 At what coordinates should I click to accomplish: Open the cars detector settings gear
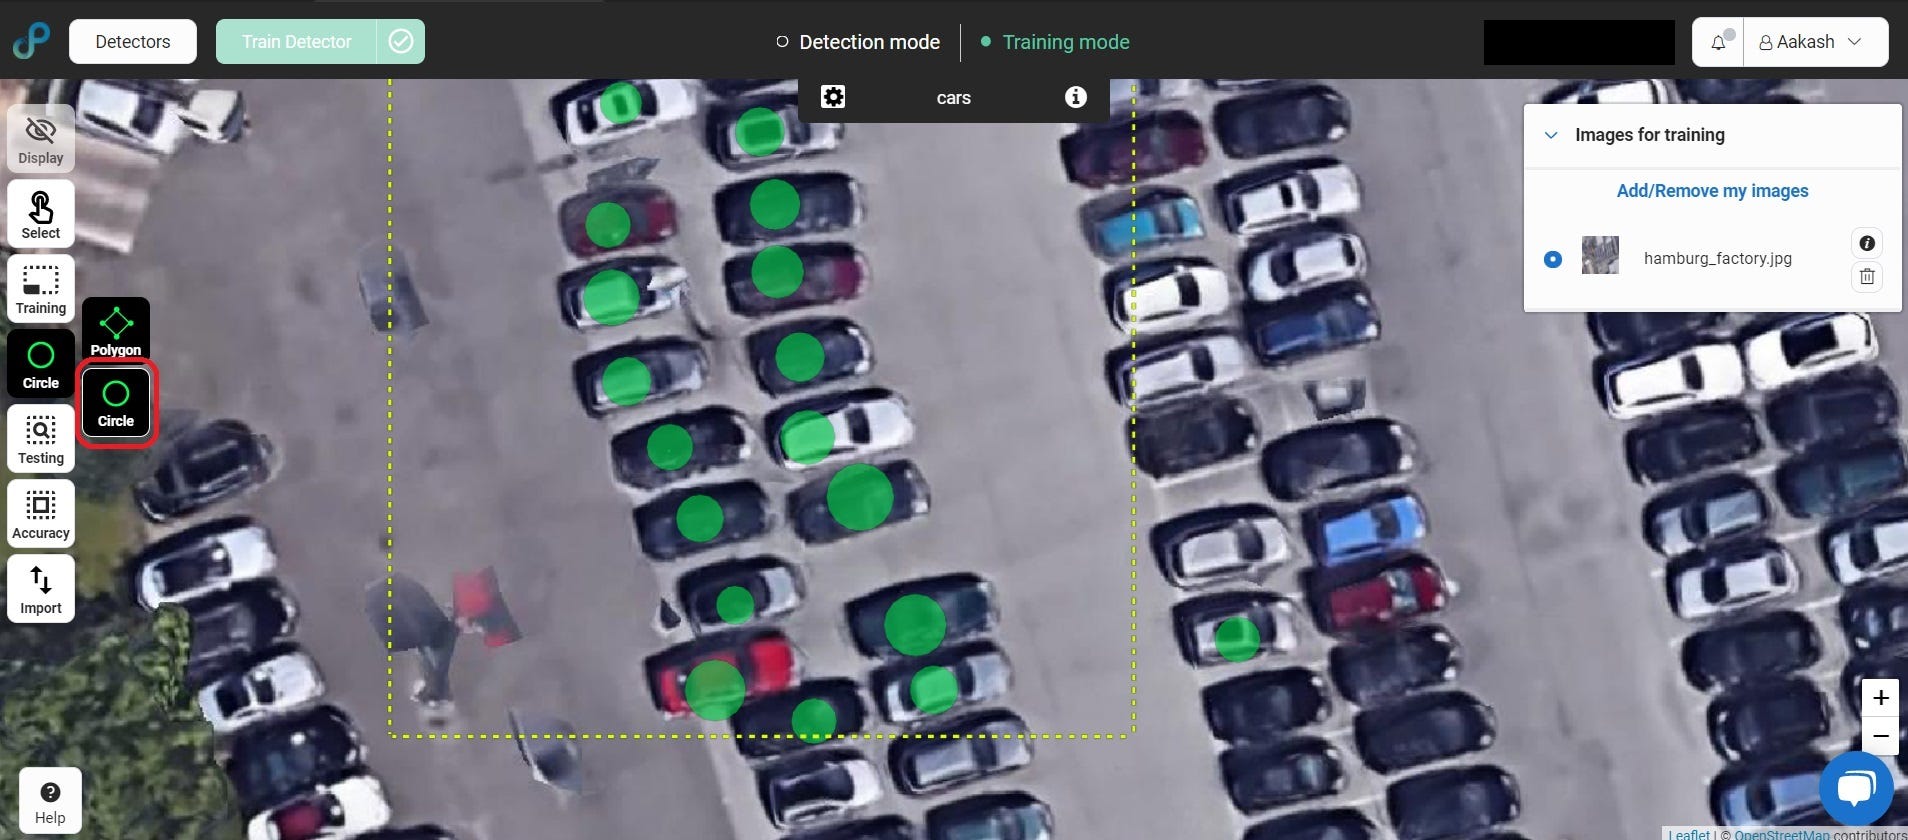[833, 97]
